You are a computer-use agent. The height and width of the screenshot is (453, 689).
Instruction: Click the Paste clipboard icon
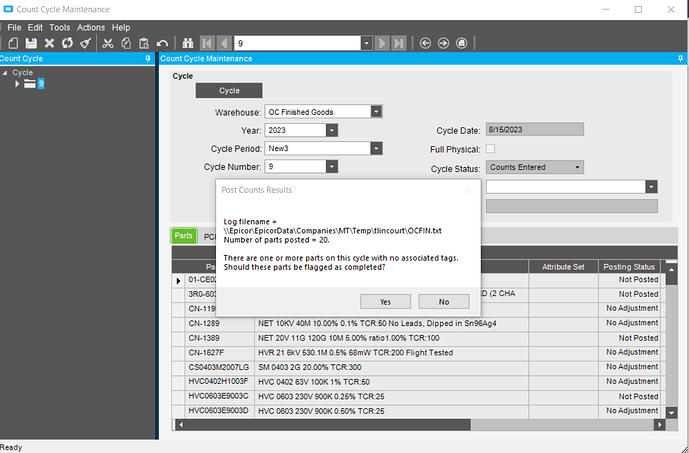click(x=144, y=43)
